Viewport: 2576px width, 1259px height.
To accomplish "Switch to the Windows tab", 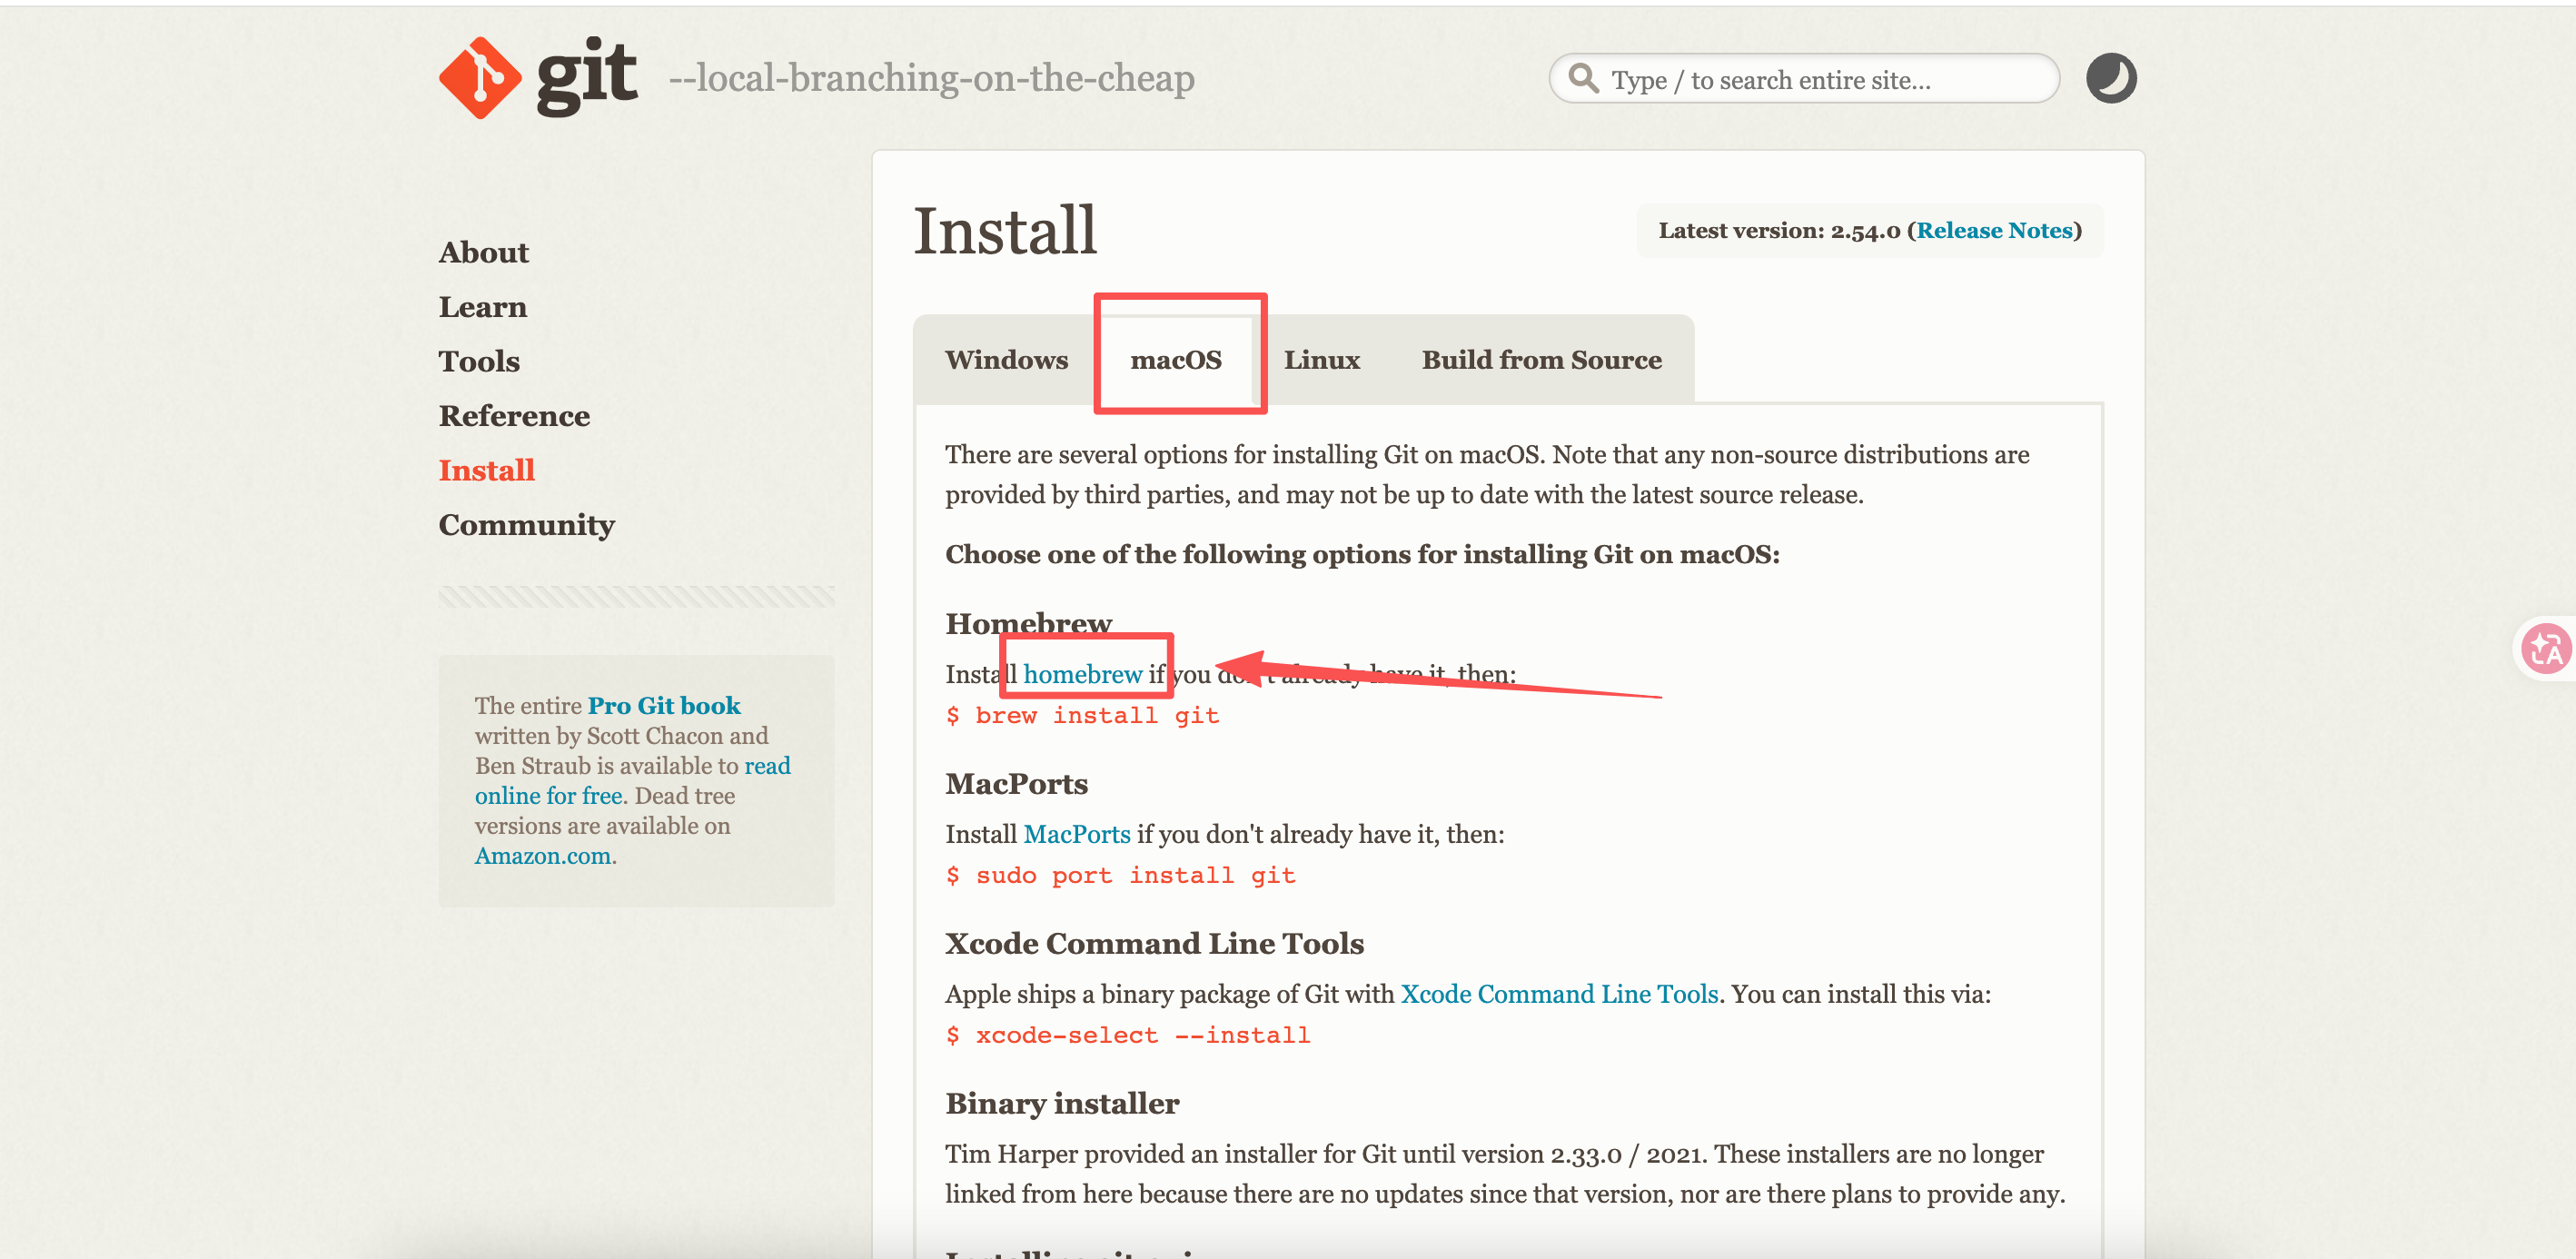I will (1006, 360).
